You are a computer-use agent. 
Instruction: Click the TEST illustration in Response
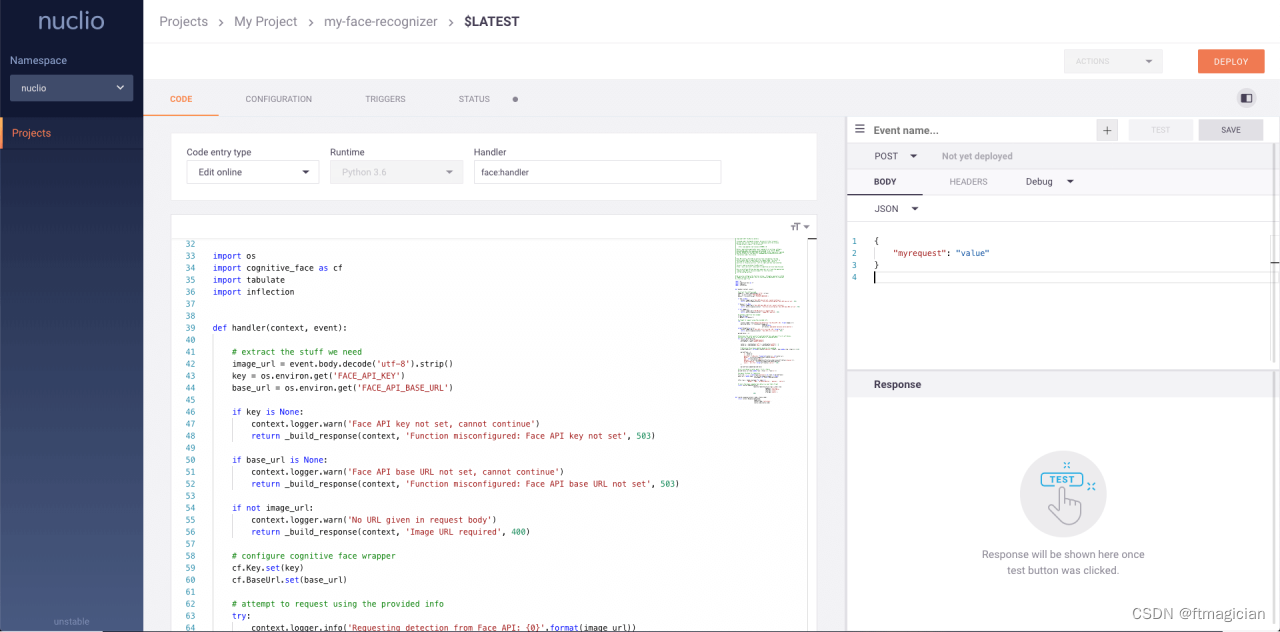1063,494
